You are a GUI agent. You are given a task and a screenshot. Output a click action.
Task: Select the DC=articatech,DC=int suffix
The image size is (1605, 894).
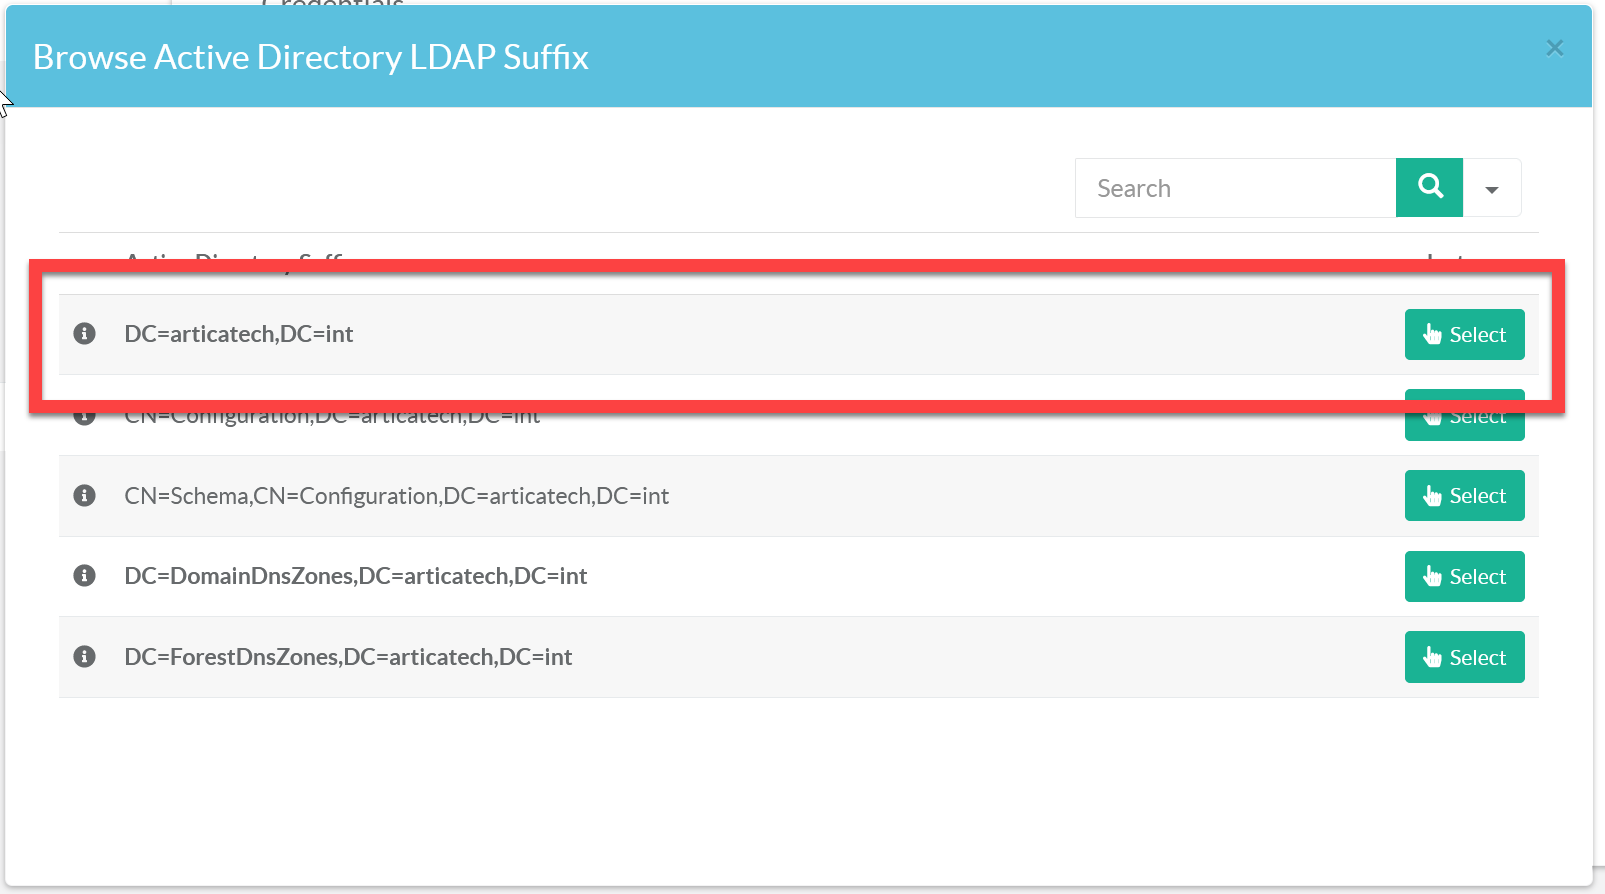pos(1464,335)
